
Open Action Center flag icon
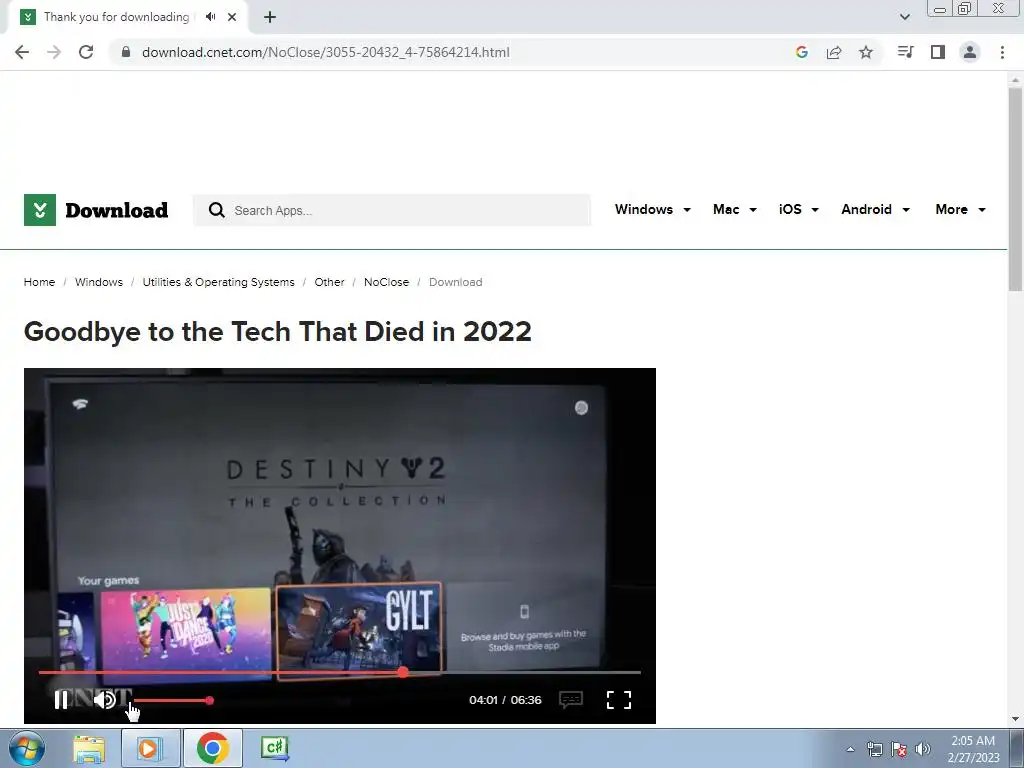click(x=899, y=749)
